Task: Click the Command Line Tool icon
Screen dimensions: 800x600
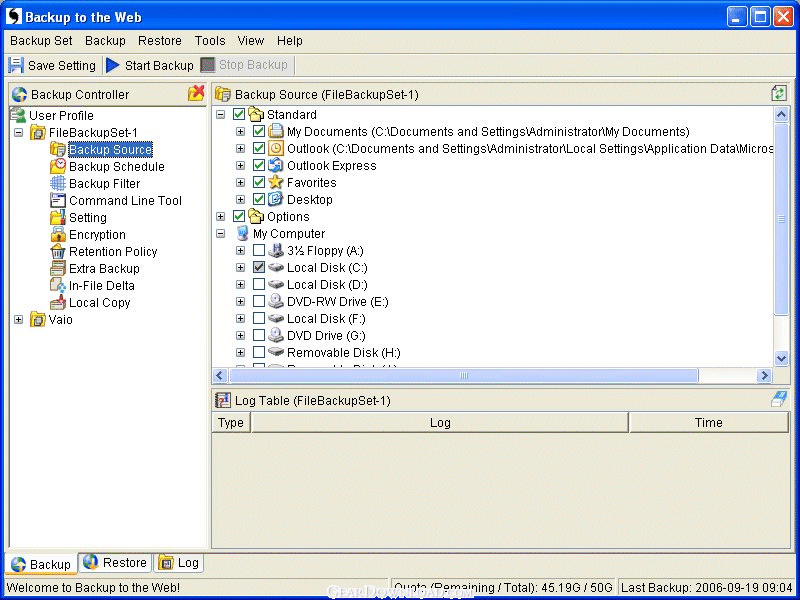Action: pyautogui.click(x=58, y=201)
